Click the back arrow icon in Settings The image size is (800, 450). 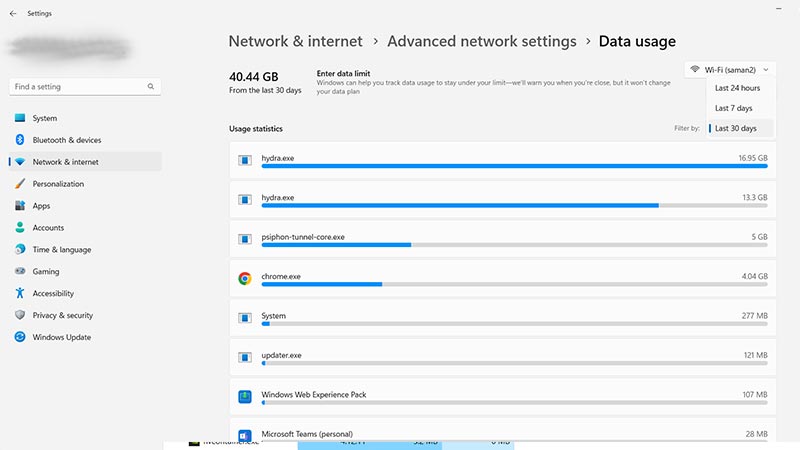tap(13, 14)
